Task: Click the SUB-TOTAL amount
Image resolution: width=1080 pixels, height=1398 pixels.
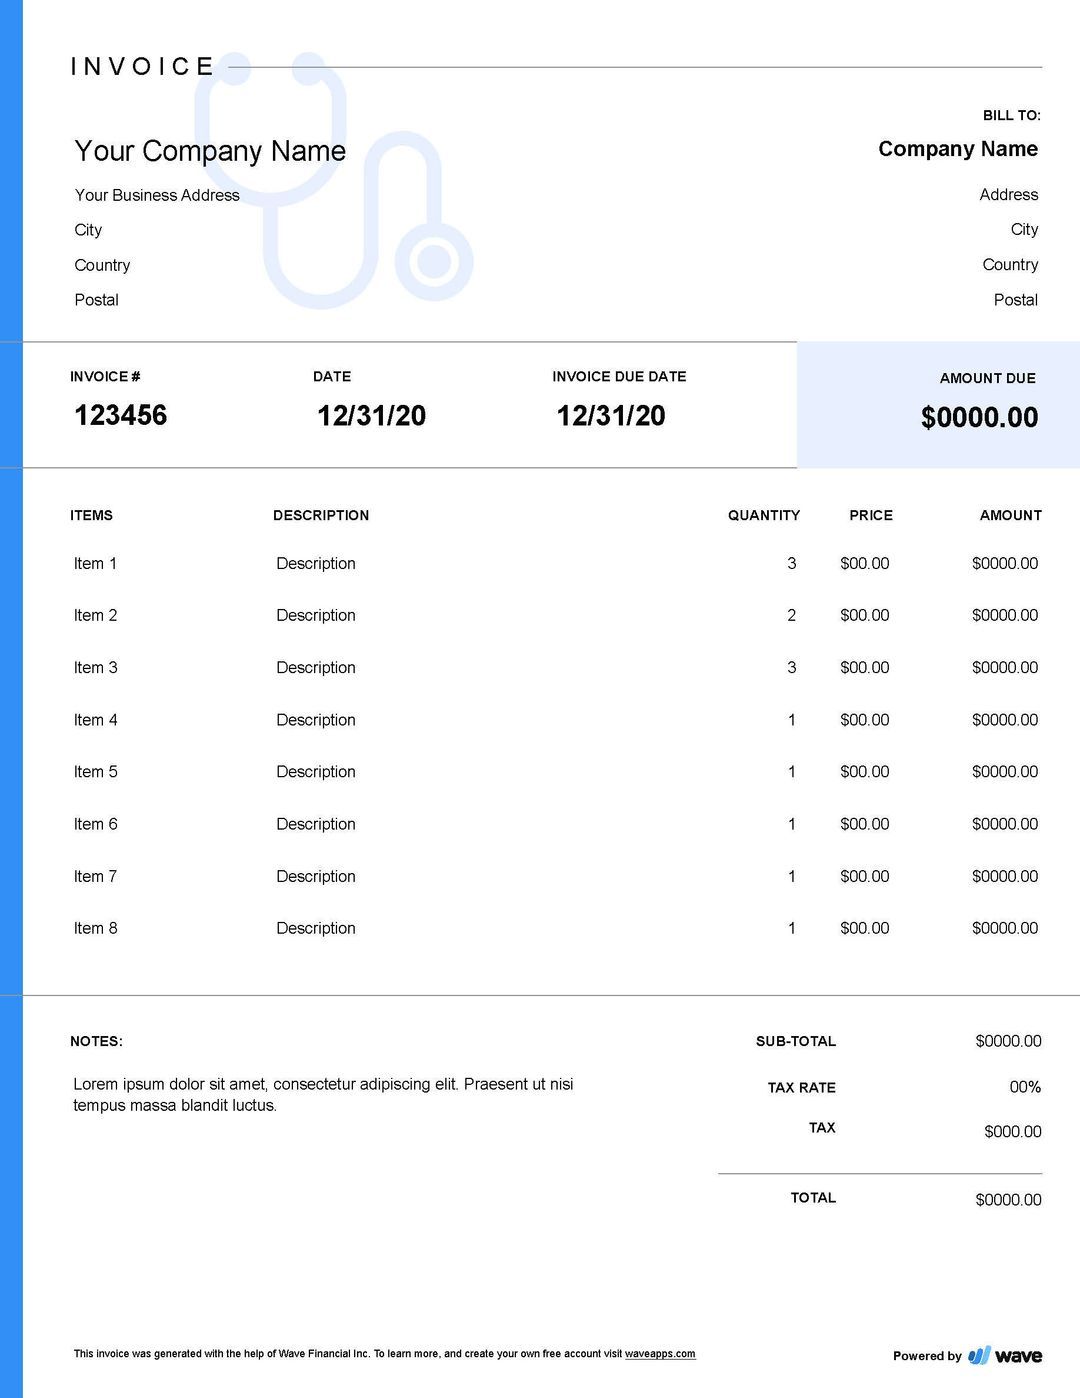Action: (1010, 1041)
